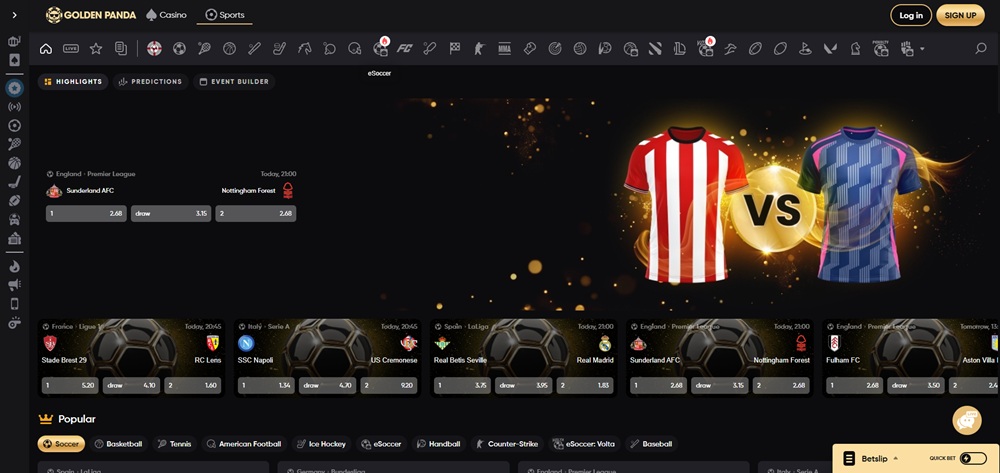The image size is (1000, 473).
Task: Select Baseball in Popular filters
Action: pos(651,444)
